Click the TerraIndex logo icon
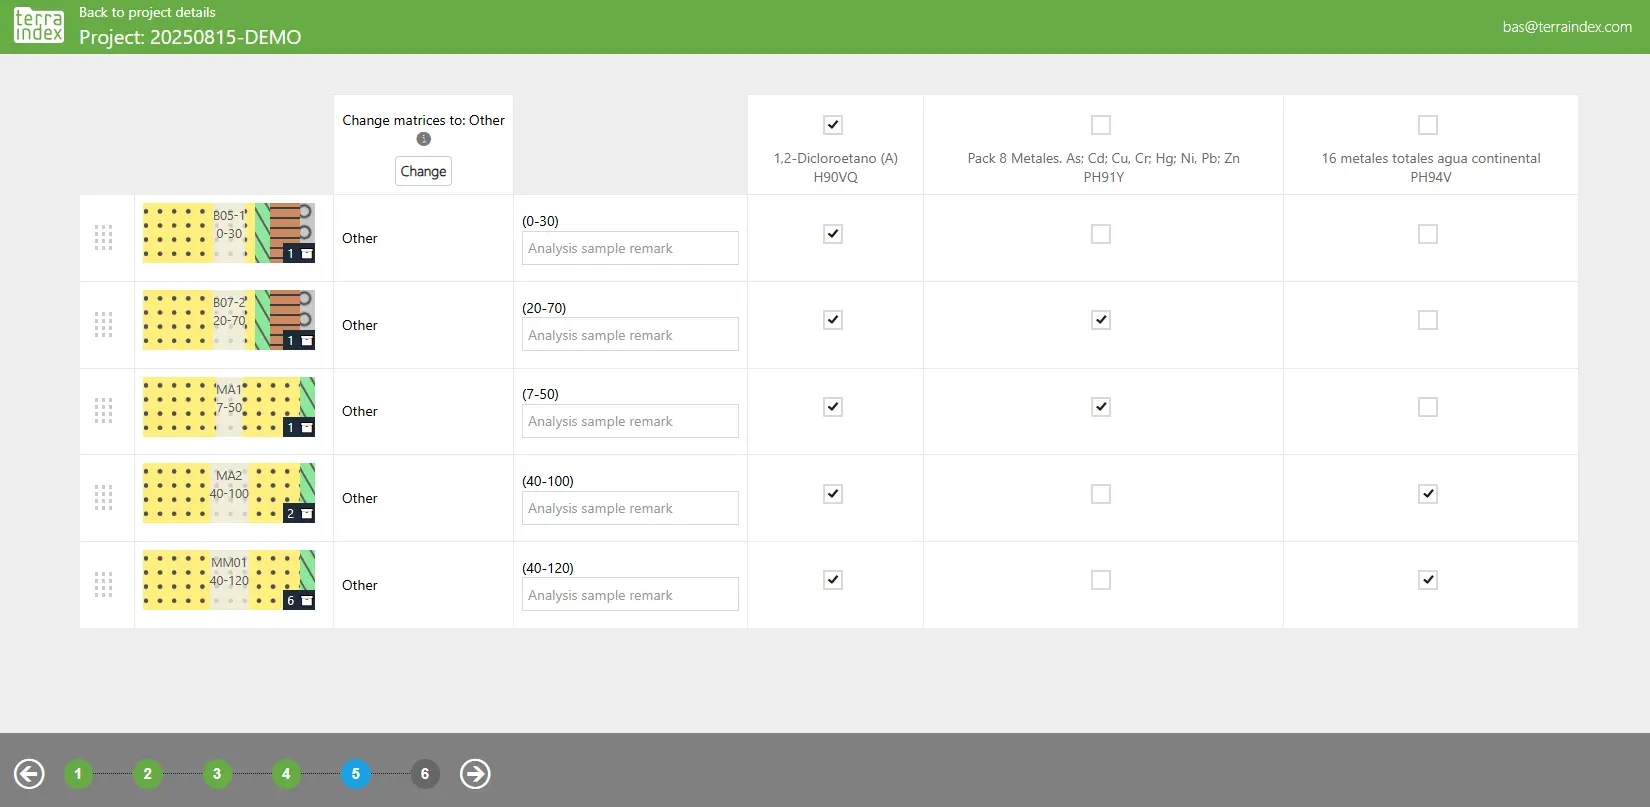This screenshot has height=807, width=1650. click(39, 26)
